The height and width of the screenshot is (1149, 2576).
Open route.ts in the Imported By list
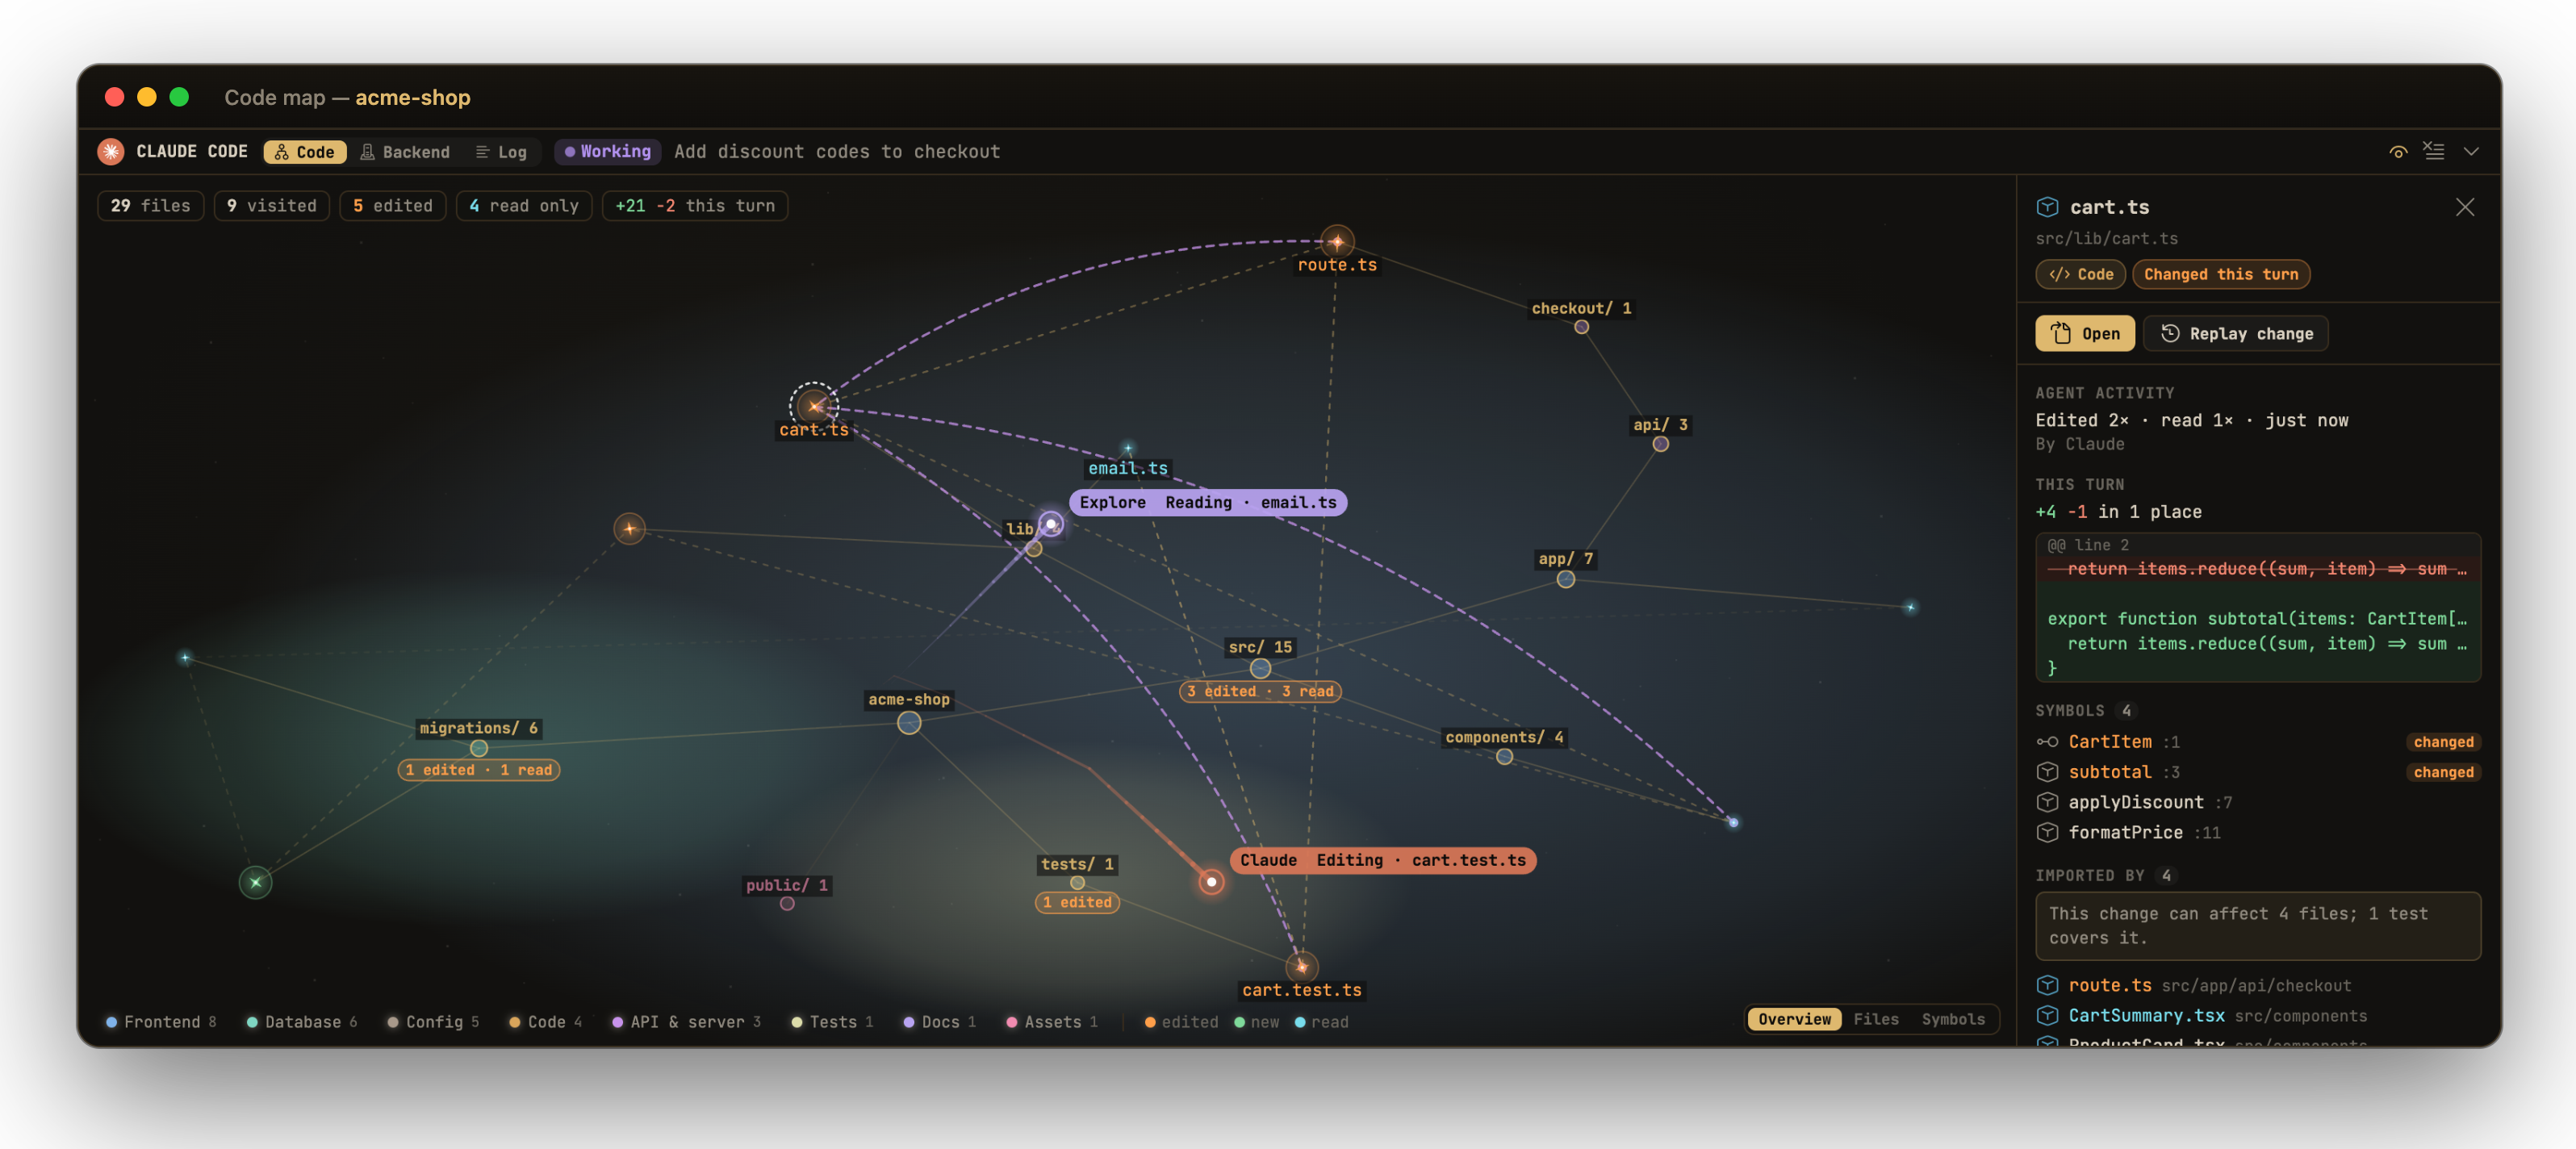(2258, 985)
